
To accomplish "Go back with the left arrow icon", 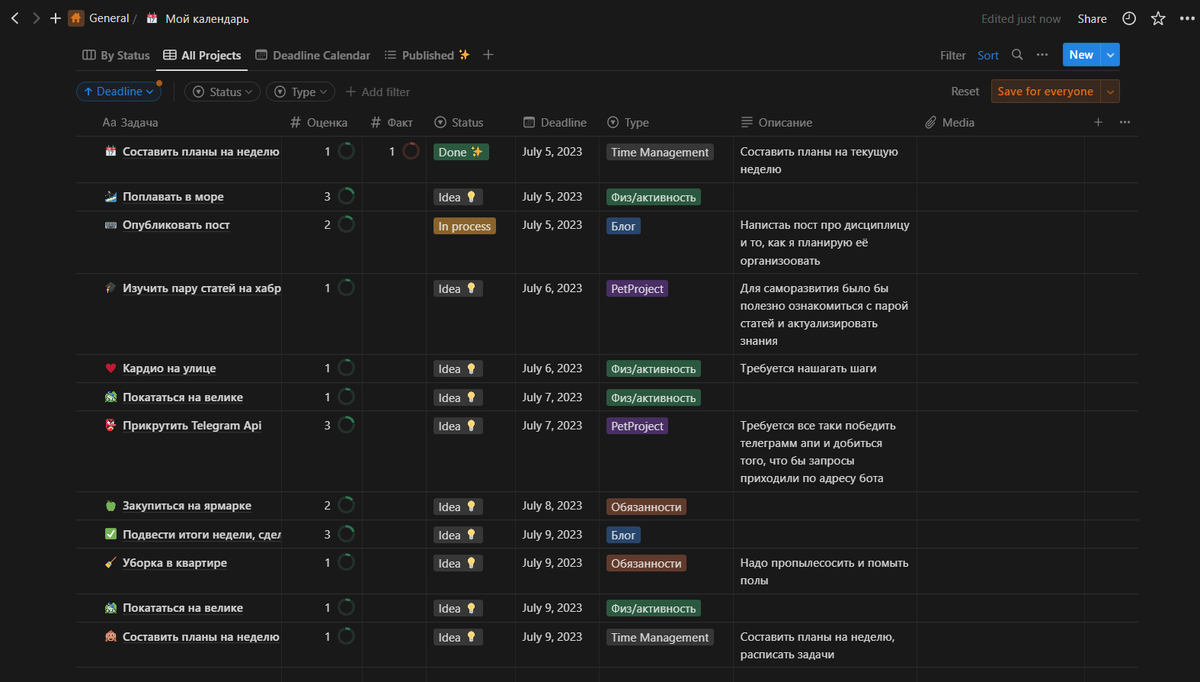I will point(14,18).
